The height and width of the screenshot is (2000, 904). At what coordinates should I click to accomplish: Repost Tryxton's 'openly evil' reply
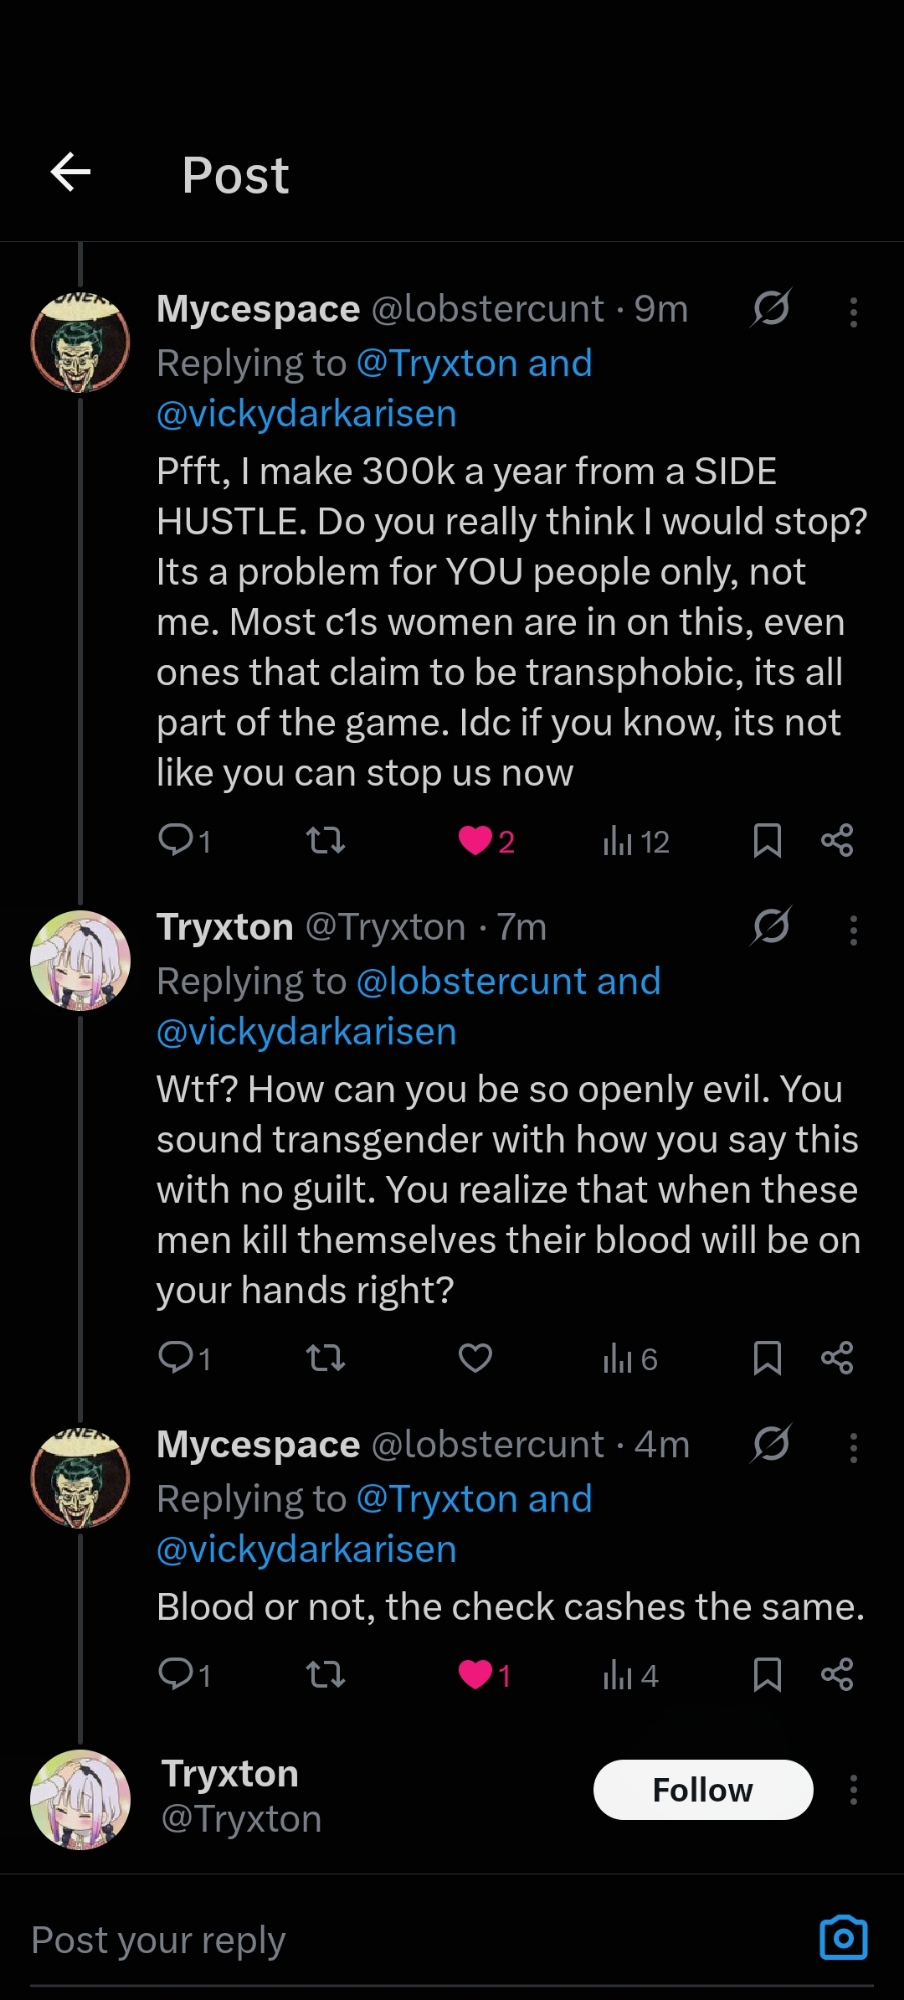[x=325, y=1358]
